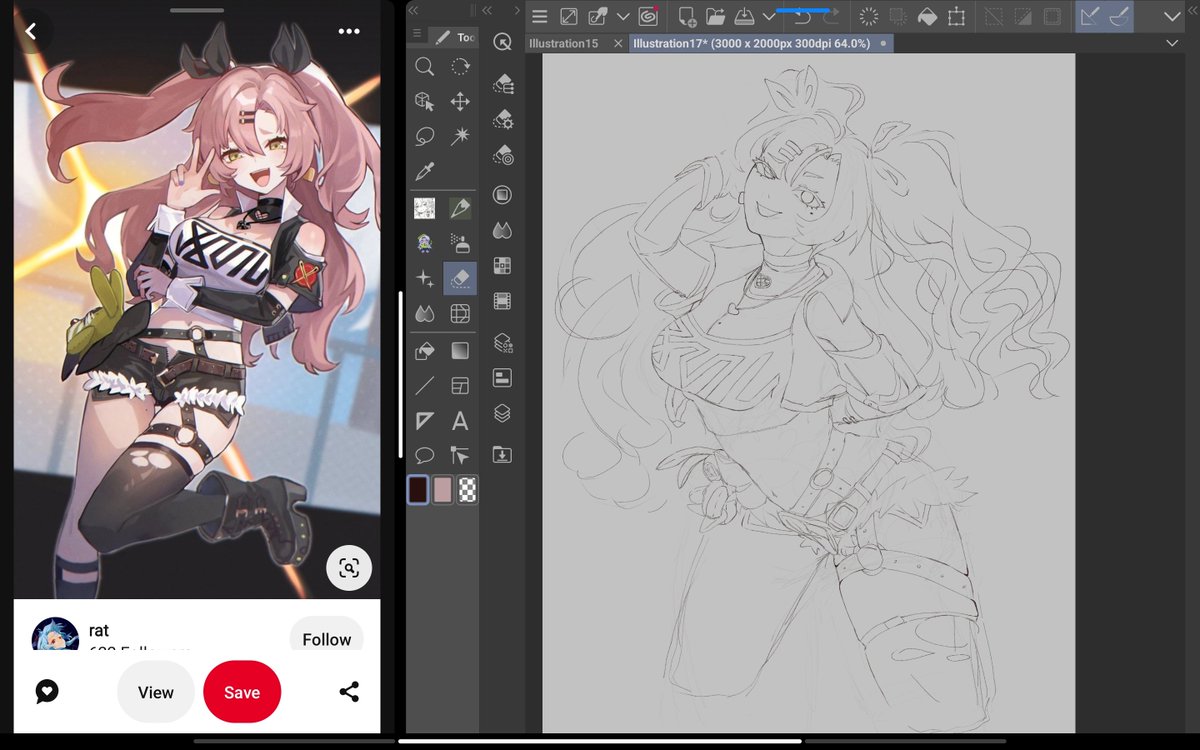
Task: Open the Brush Size palette icon
Action: click(x=503, y=157)
